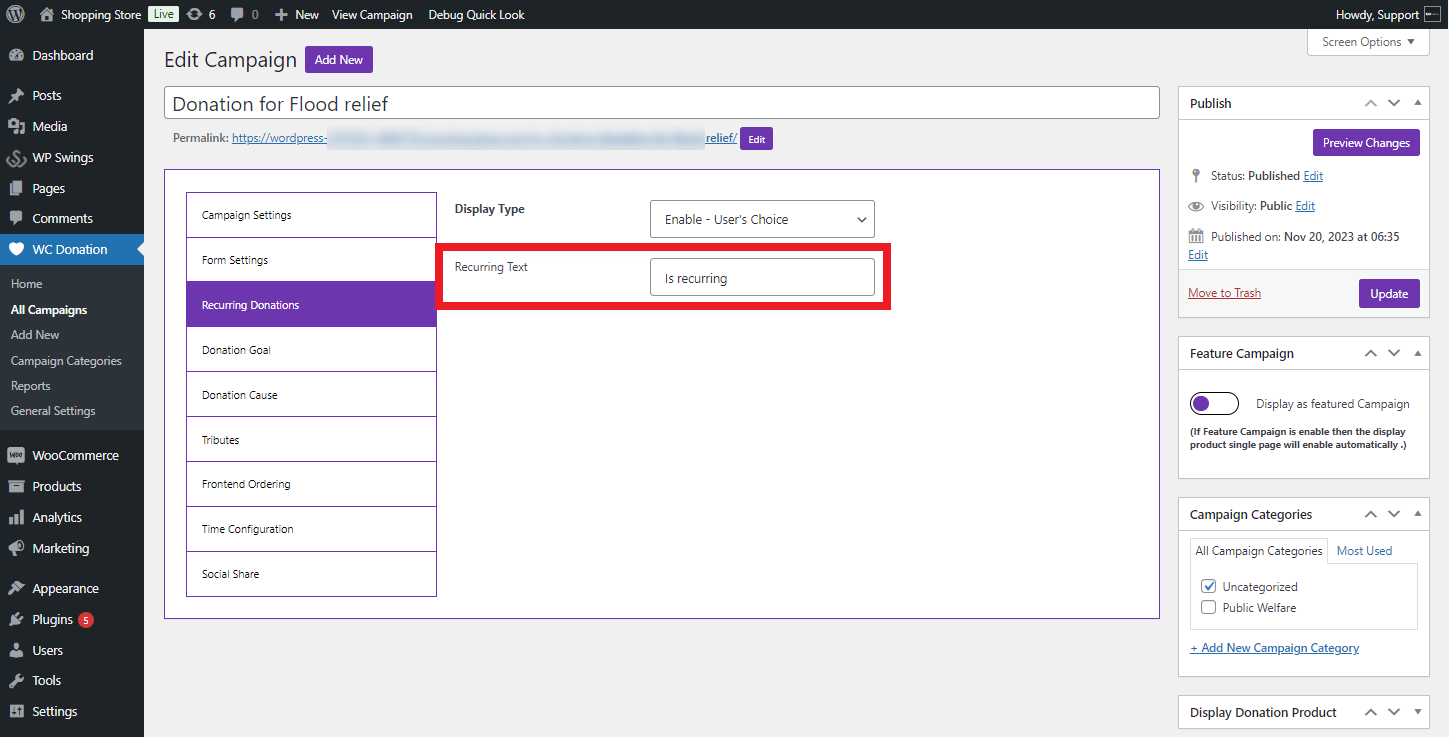Image resolution: width=1449 pixels, height=737 pixels.
Task: Click Add New Campaign Category link
Action: pos(1274,648)
